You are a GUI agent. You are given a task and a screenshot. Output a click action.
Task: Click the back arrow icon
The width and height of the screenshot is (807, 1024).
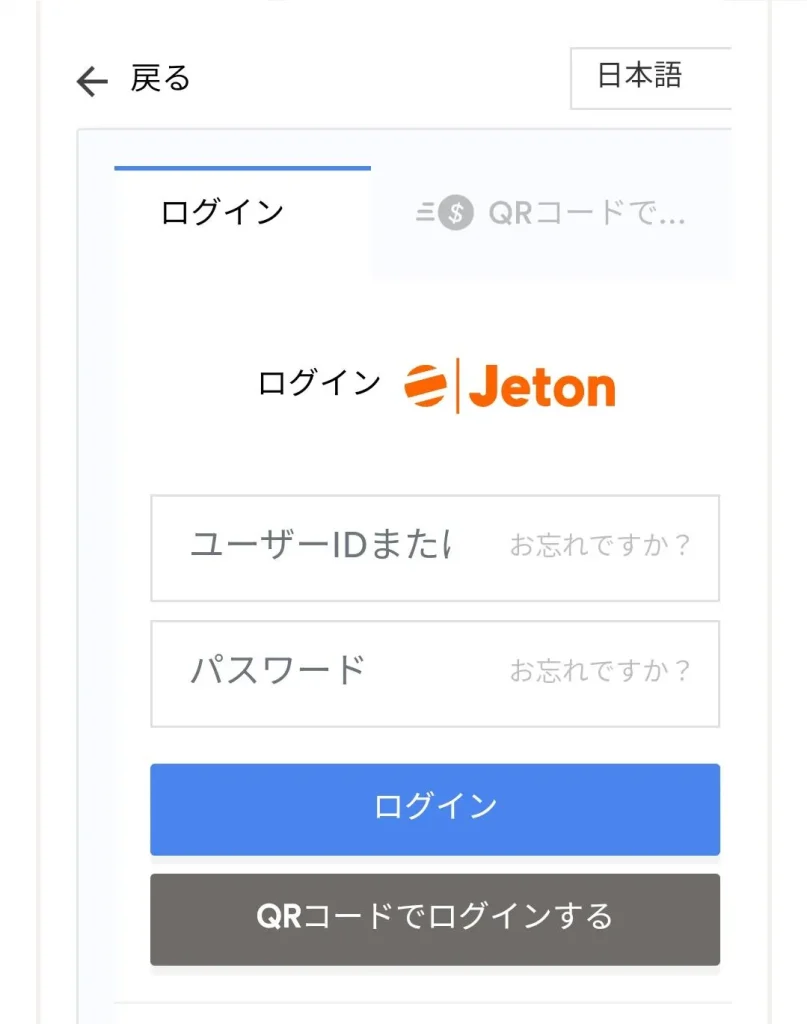coord(92,81)
